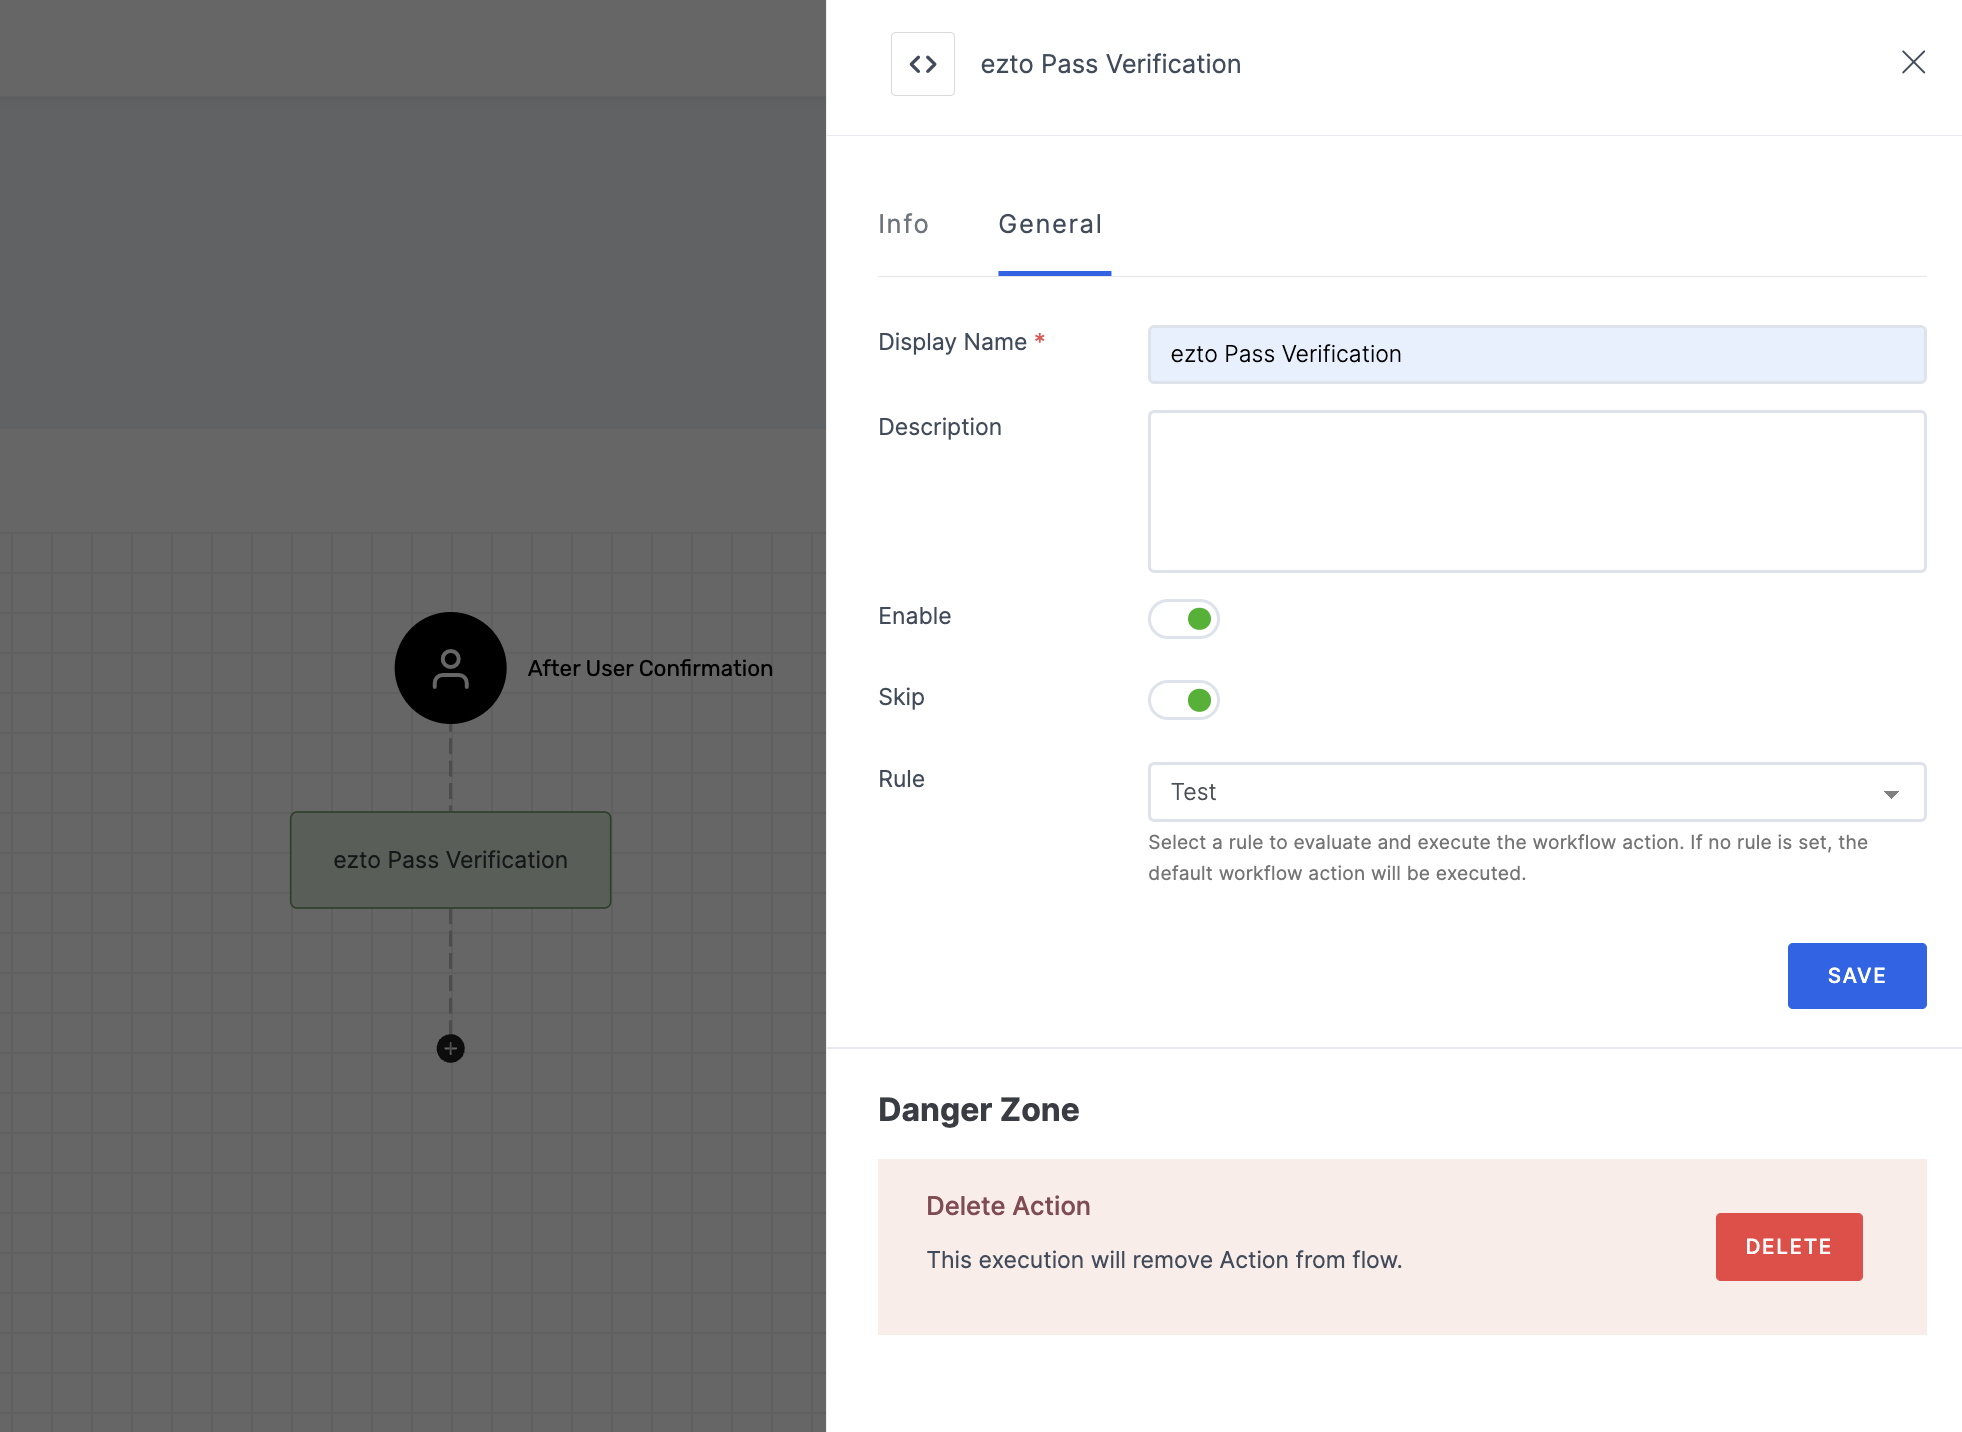1962x1432 pixels.
Task: Select the ezto Pass Verification flow node
Action: click(x=451, y=860)
